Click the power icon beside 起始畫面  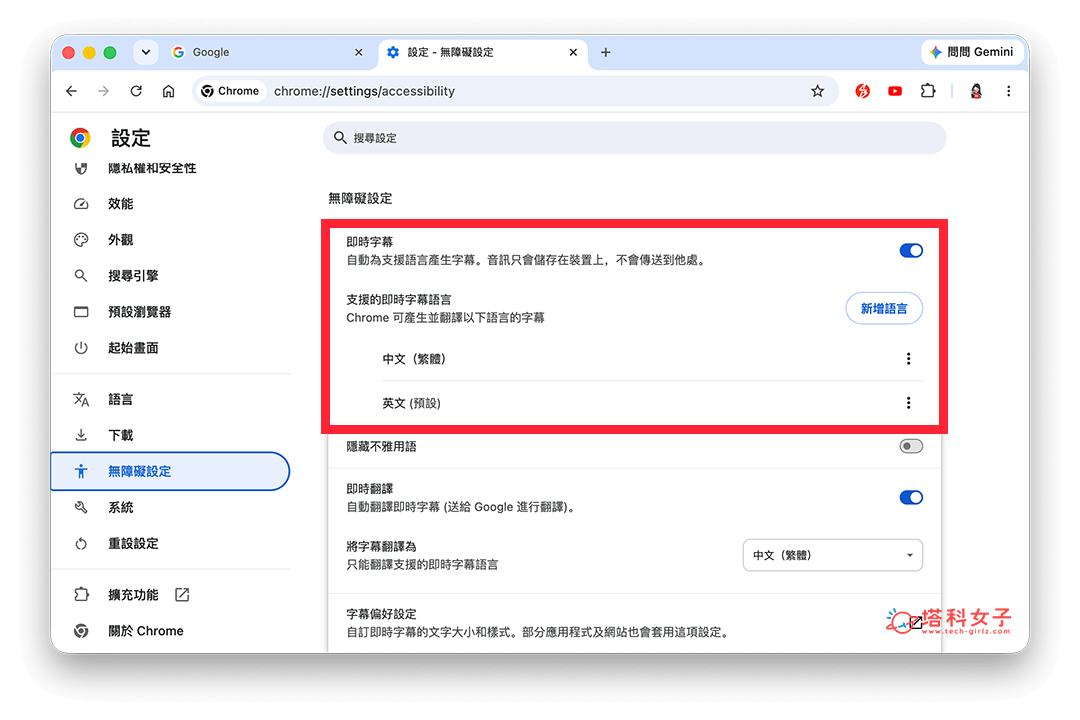click(81, 348)
